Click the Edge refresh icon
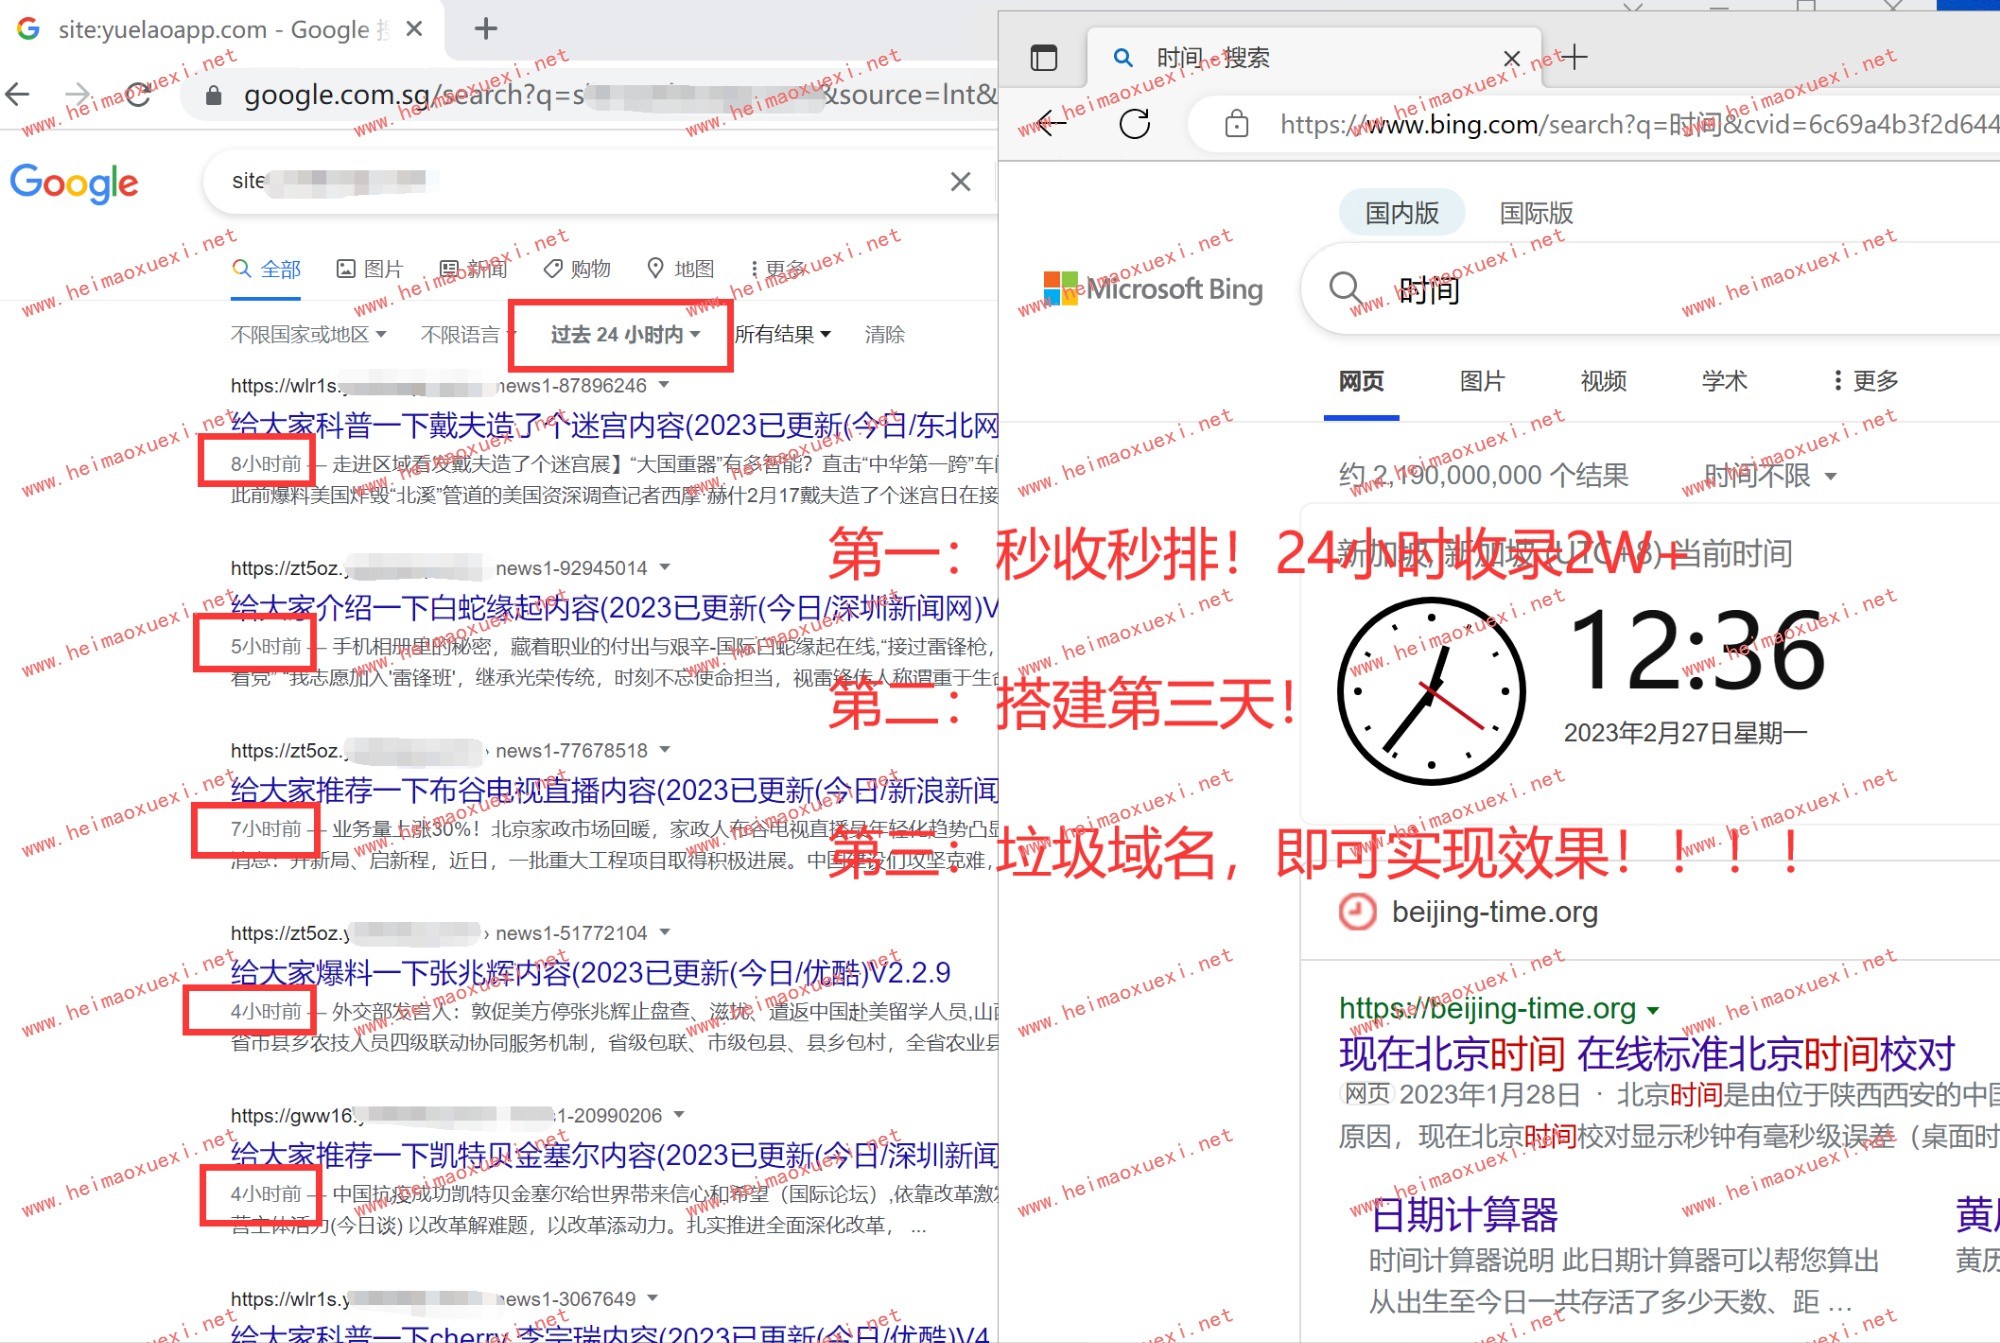This screenshot has height=1343, width=2000. point(1134,124)
